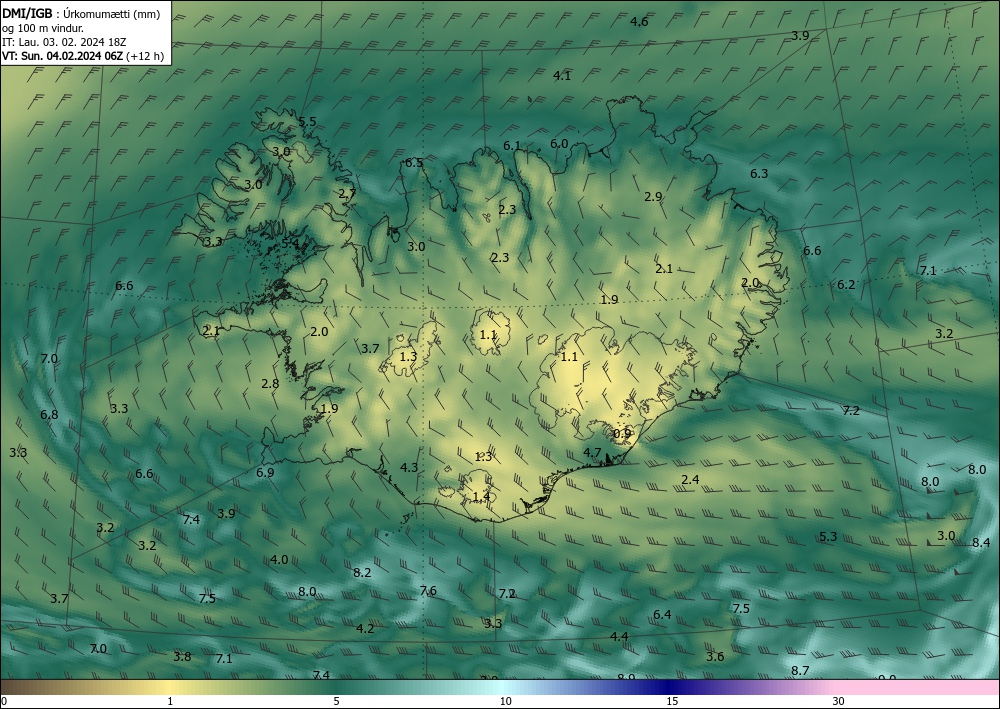
Task: Click the 2.9 value in northeast Iceland
Action: coord(653,197)
